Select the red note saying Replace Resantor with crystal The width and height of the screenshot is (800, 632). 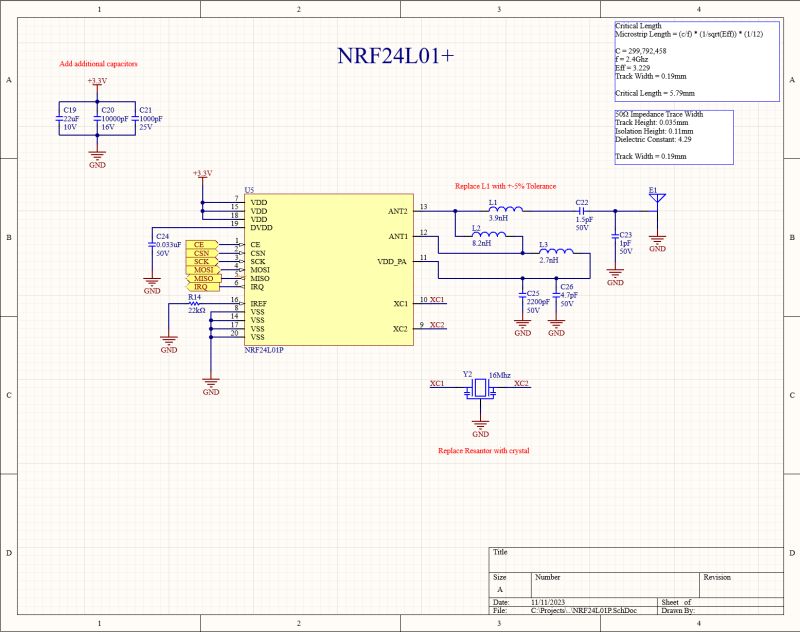click(x=483, y=449)
